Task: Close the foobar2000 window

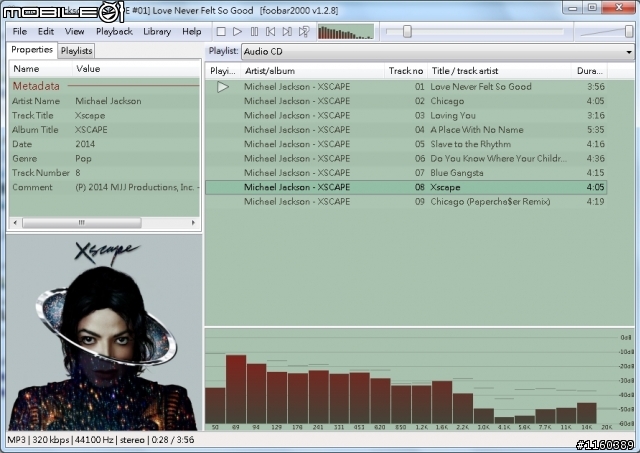Action: [x=618, y=8]
